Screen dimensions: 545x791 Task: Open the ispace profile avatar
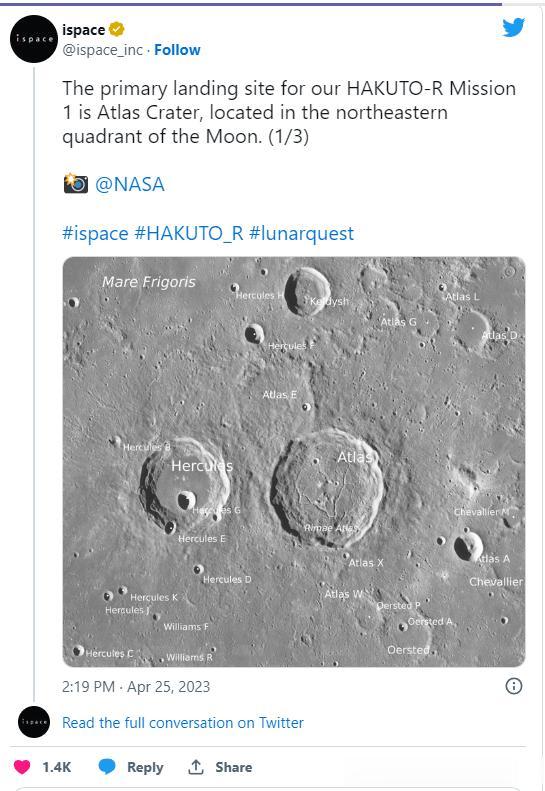34,39
